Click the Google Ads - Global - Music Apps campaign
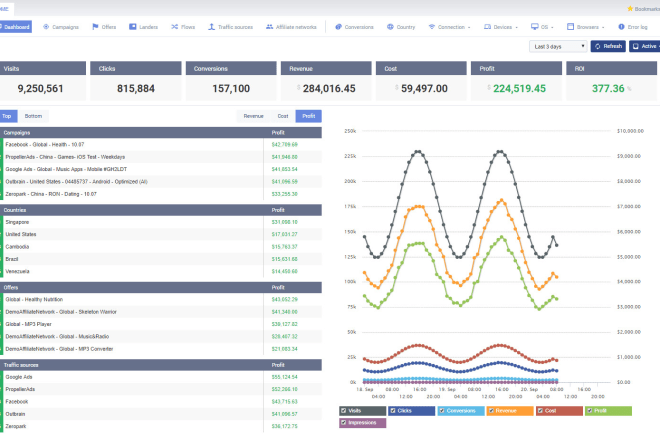This screenshot has width=660, height=440. 161,169
